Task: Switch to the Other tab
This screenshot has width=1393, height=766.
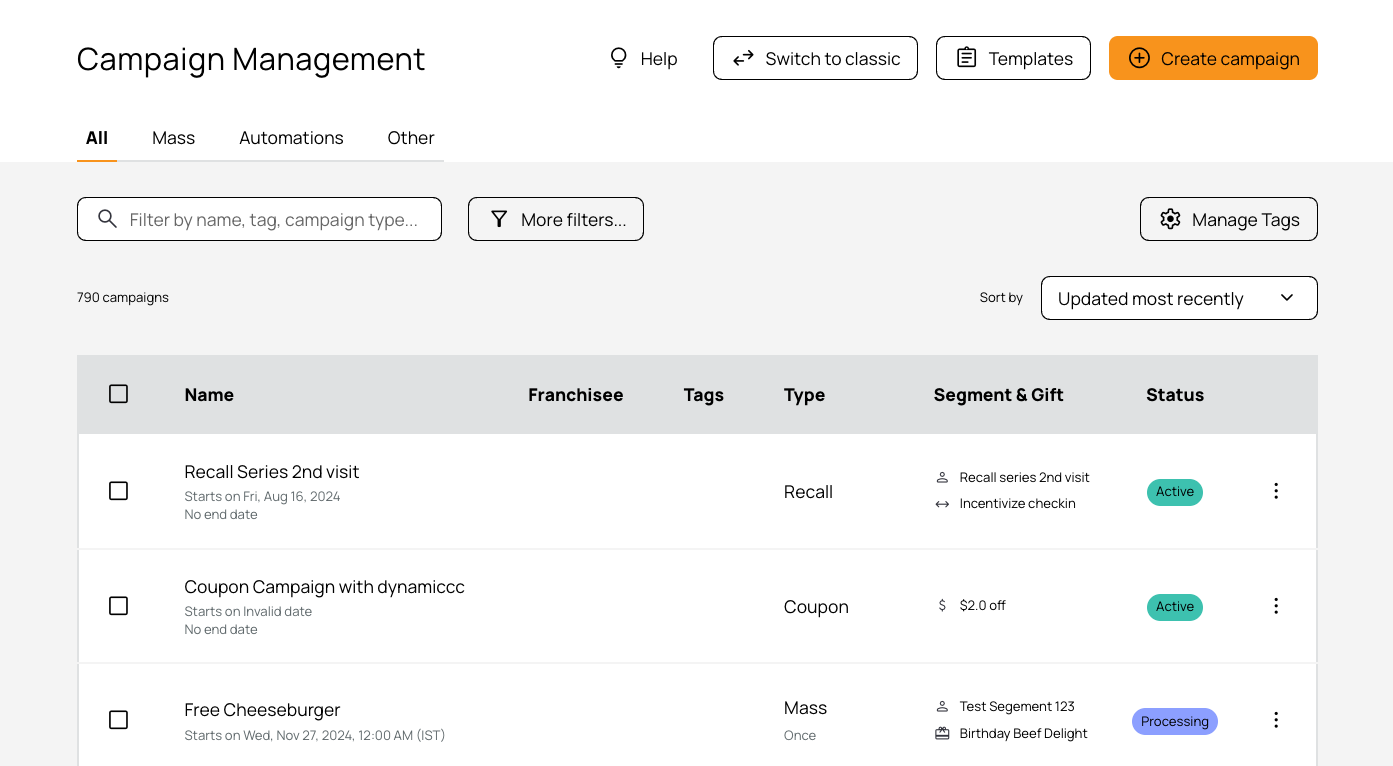Action: [411, 138]
